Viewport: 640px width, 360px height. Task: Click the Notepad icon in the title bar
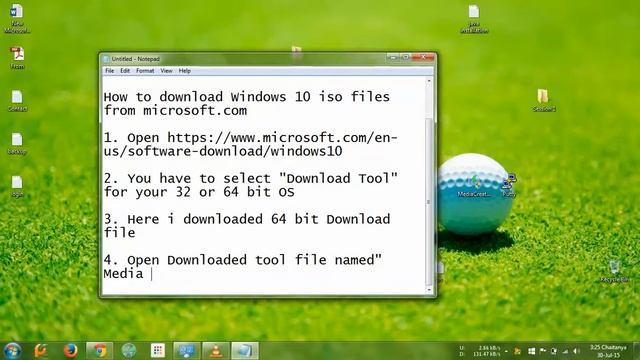(107, 59)
